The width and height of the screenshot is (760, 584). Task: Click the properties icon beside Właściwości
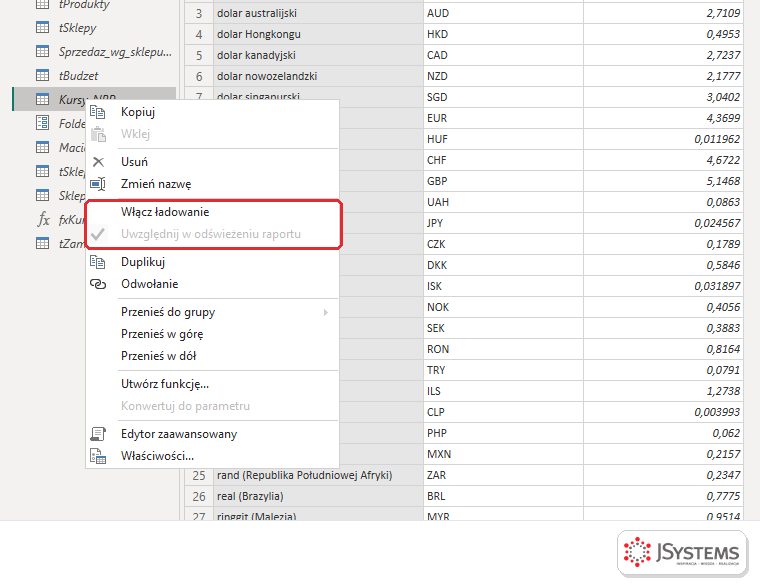tap(98, 456)
